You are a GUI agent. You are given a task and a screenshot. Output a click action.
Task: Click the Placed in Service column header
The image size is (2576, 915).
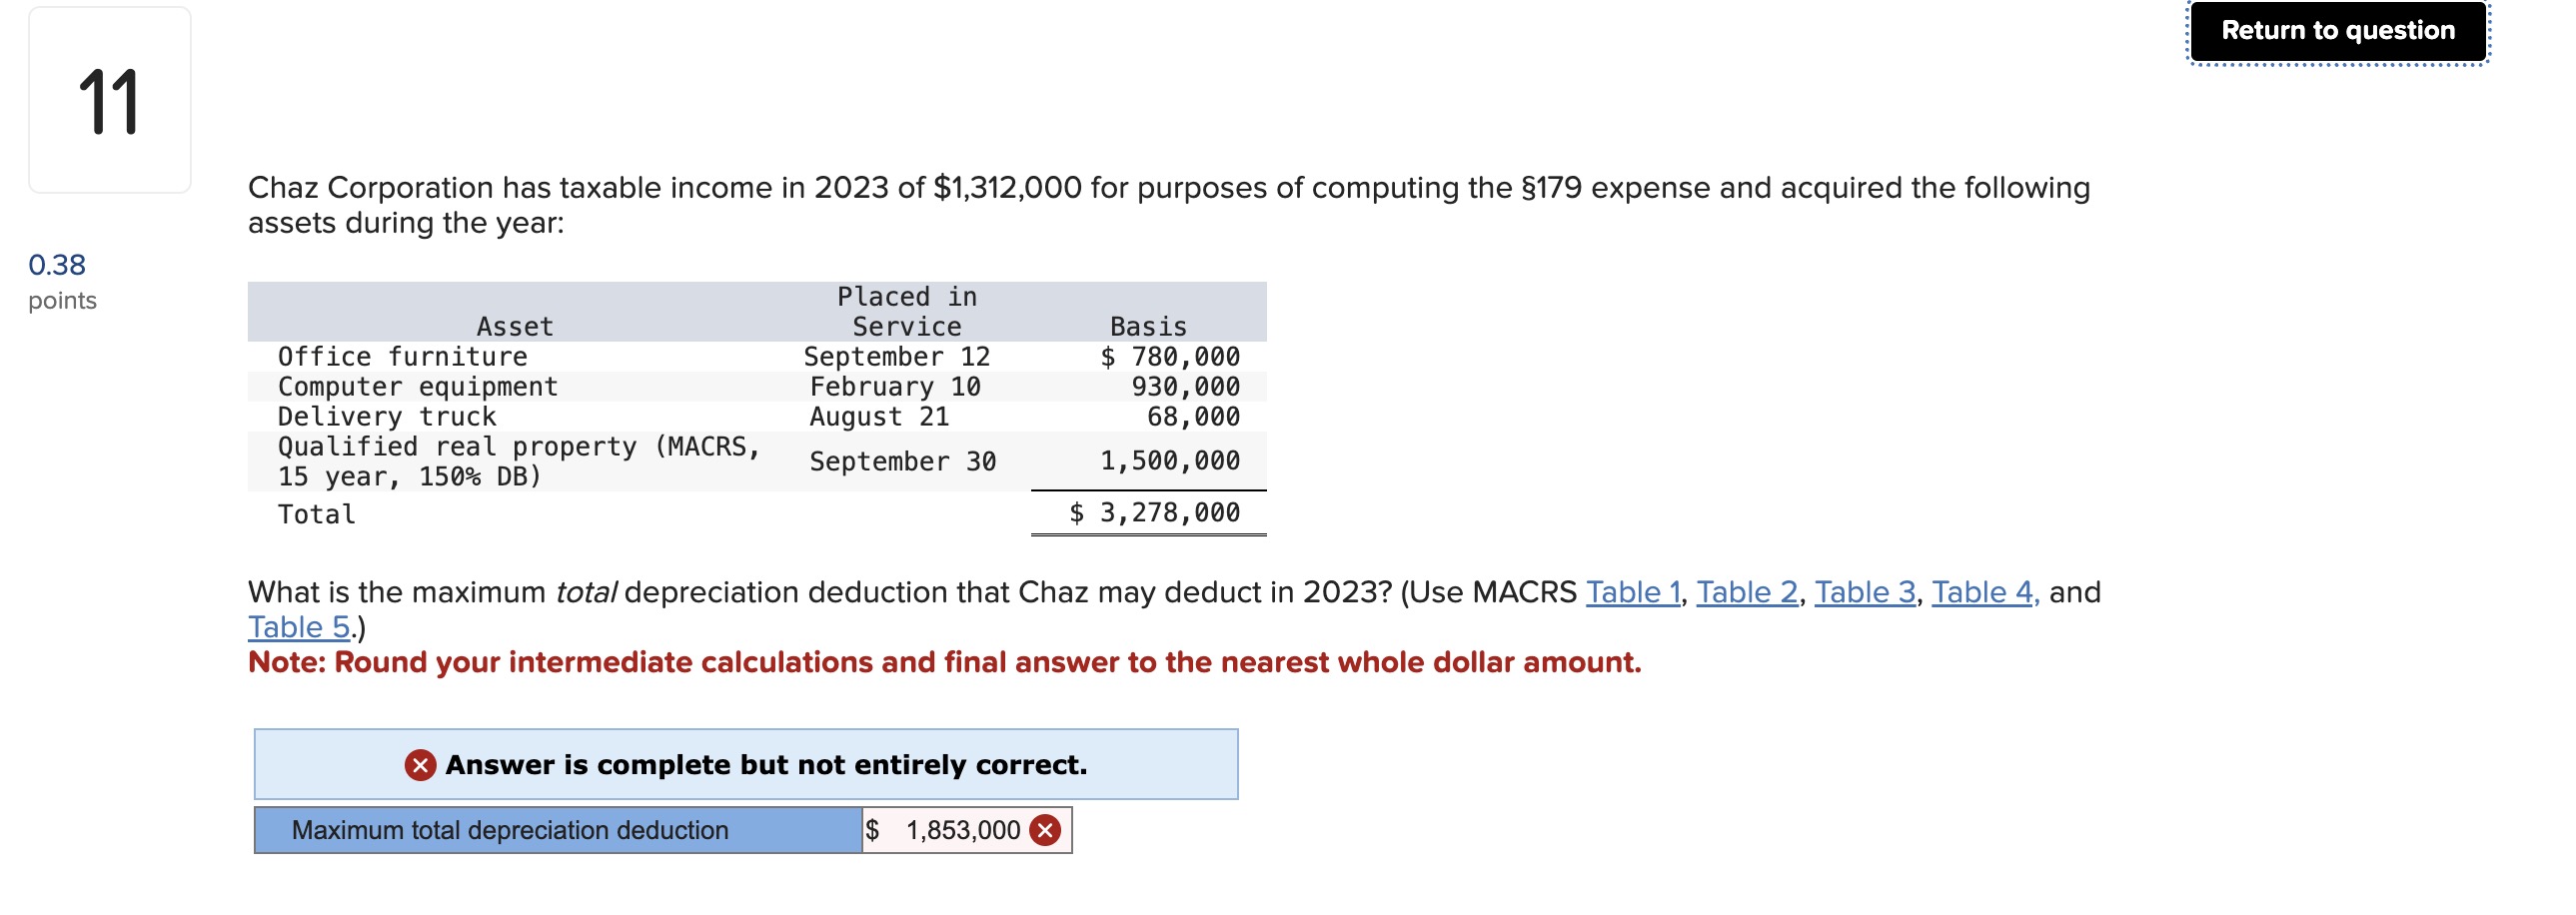(x=906, y=311)
